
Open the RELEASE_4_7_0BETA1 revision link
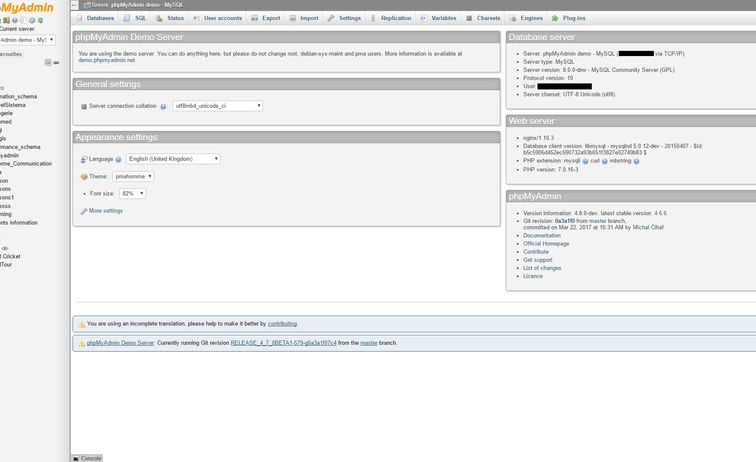coord(284,343)
